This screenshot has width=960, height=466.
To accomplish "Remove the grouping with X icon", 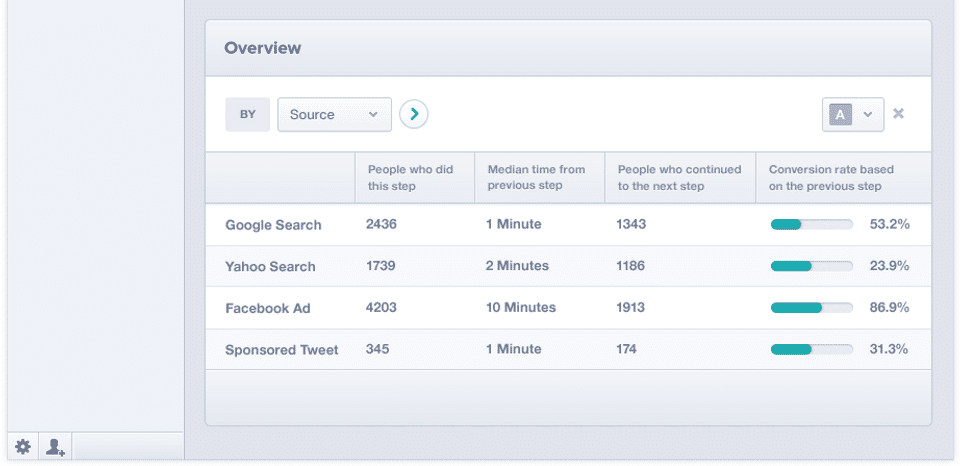I will click(899, 114).
